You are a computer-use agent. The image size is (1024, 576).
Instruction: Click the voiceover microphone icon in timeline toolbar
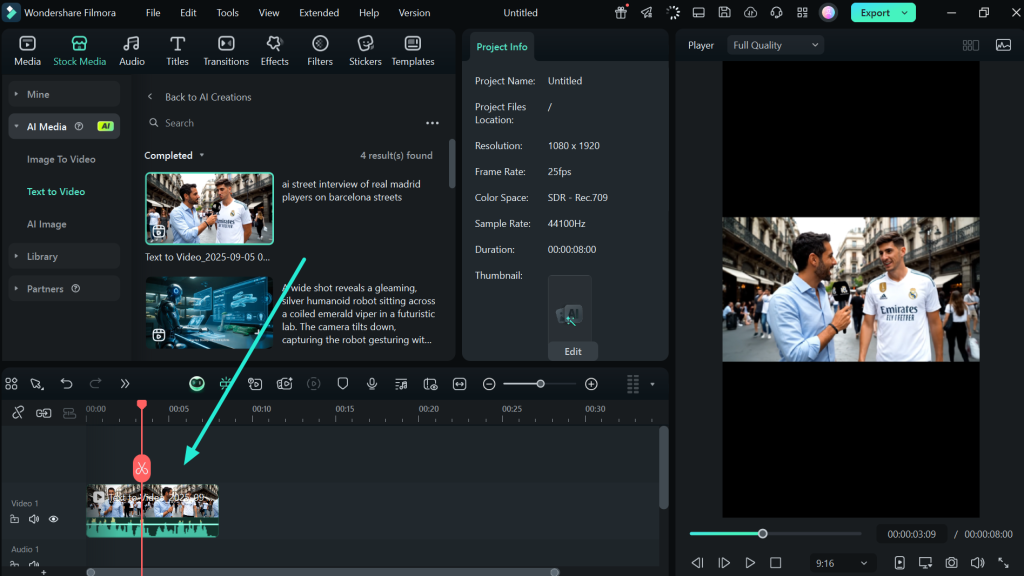click(372, 384)
